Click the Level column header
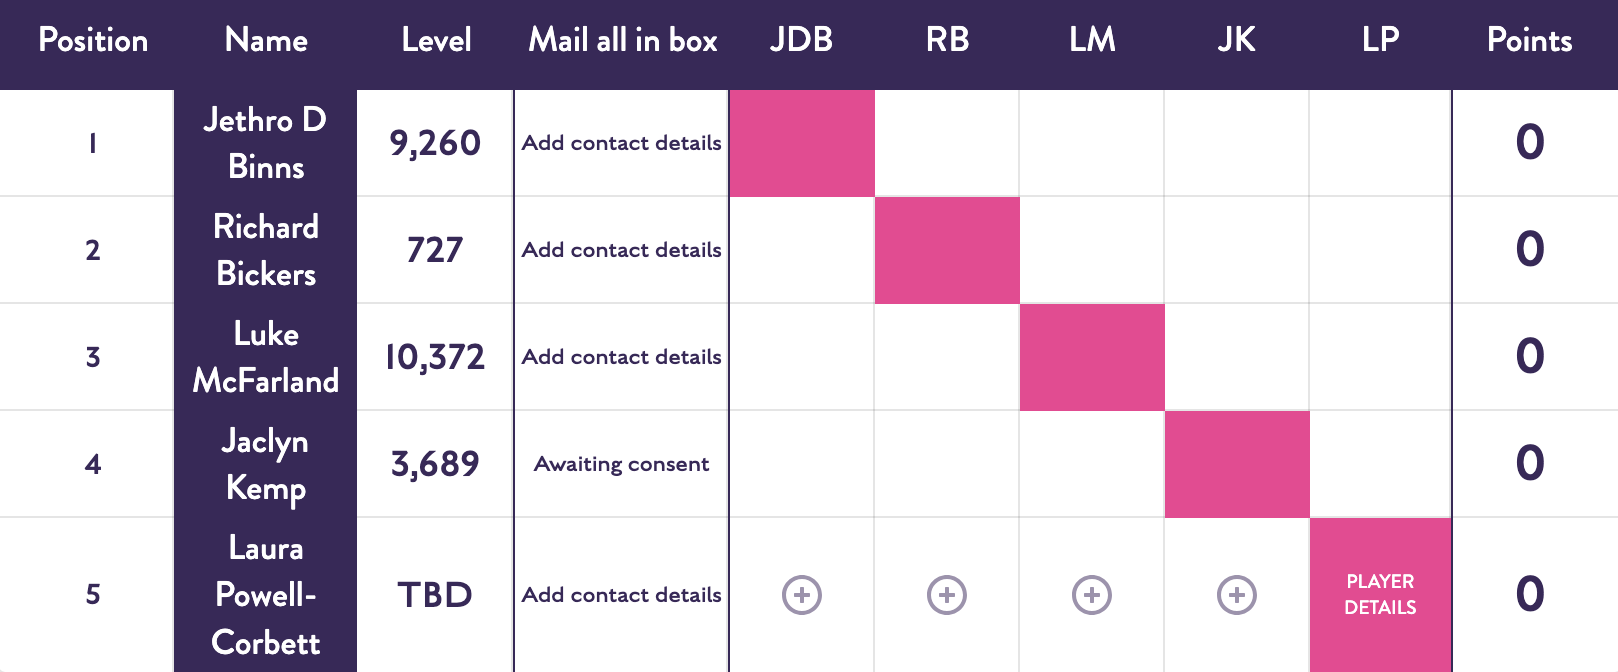The height and width of the screenshot is (672, 1618). [436, 40]
